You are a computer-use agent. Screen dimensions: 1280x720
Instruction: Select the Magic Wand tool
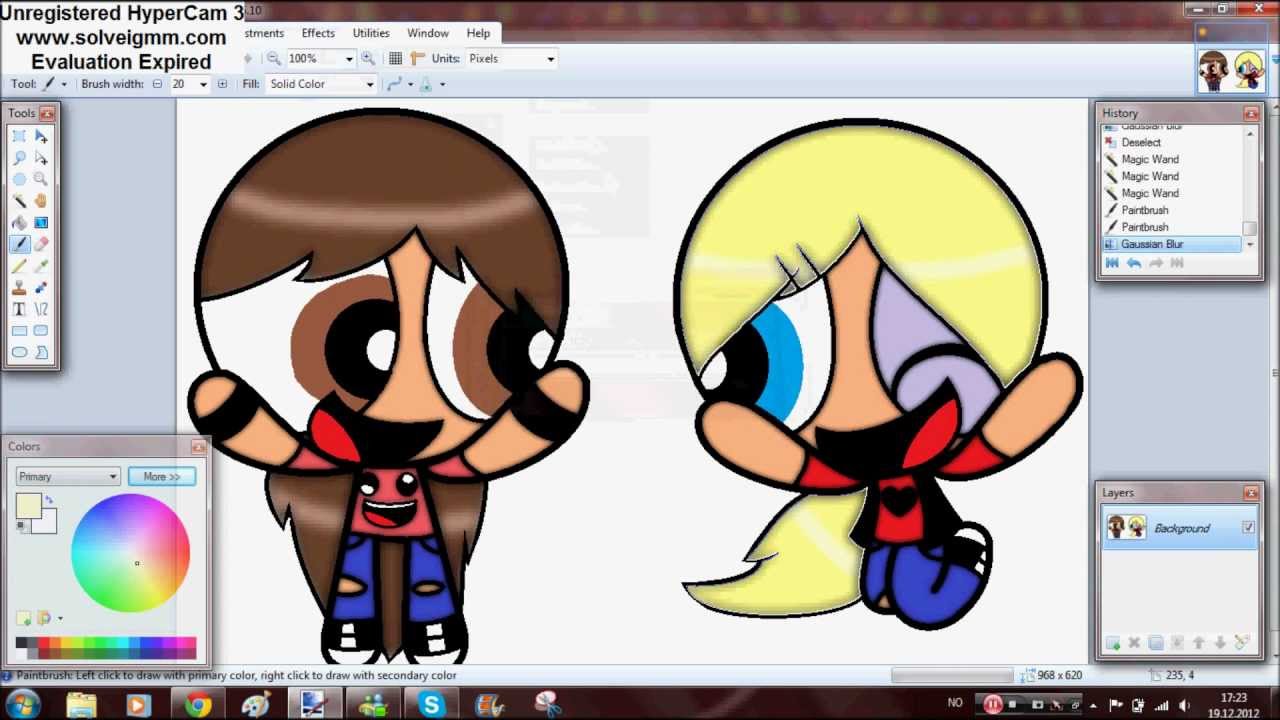click(19, 201)
